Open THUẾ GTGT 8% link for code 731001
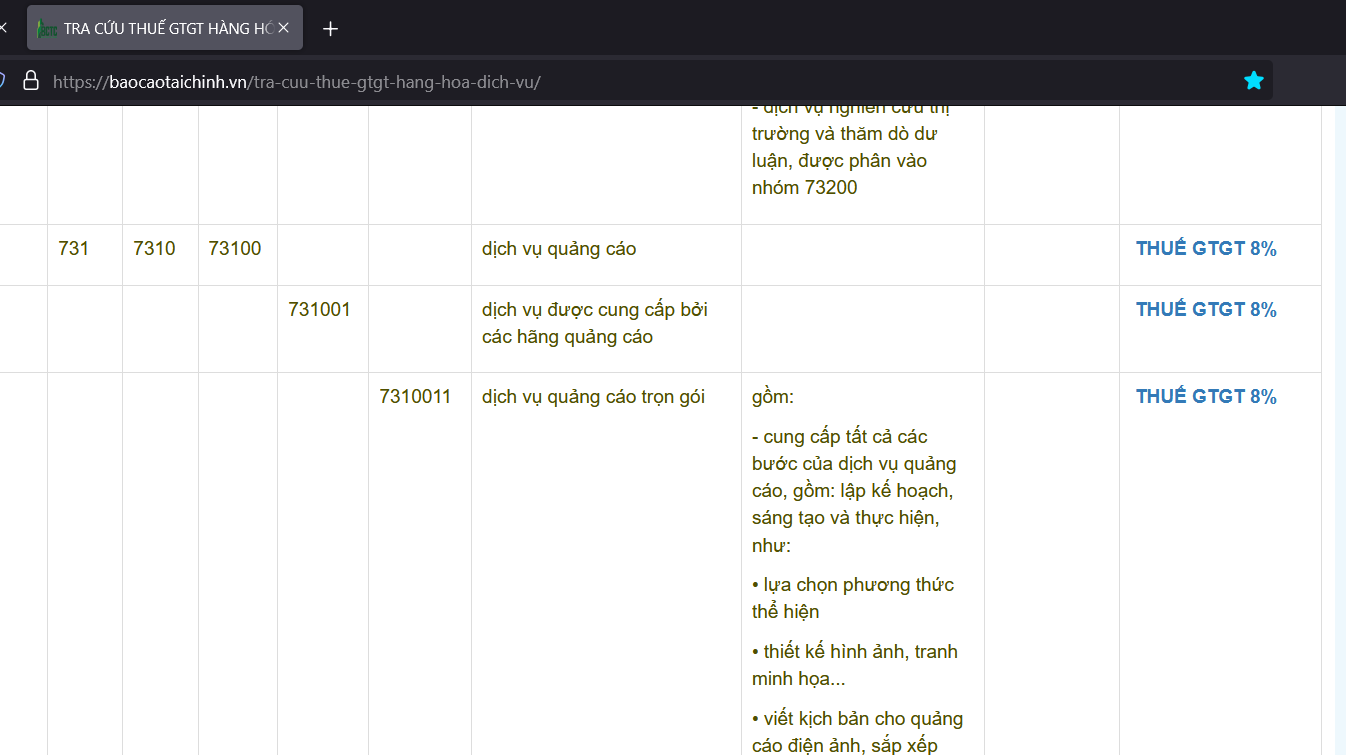This screenshot has width=1346, height=755. (x=1205, y=310)
